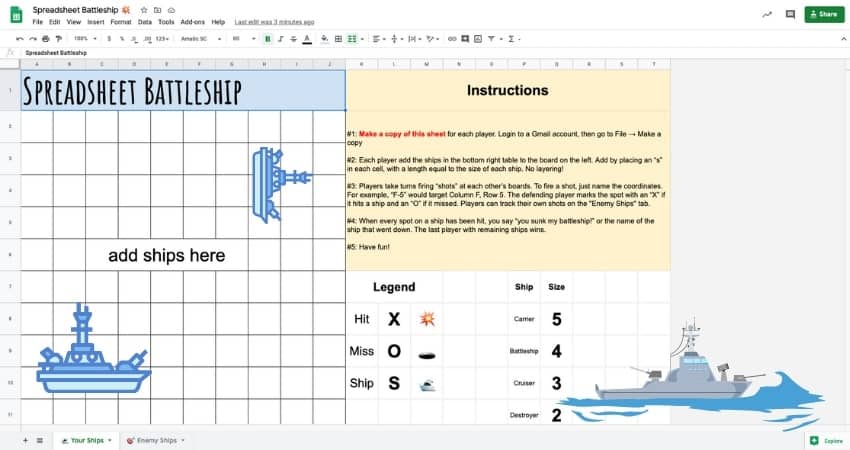Select the paint format tool
Screen dimensions: 850x450
[58, 38]
